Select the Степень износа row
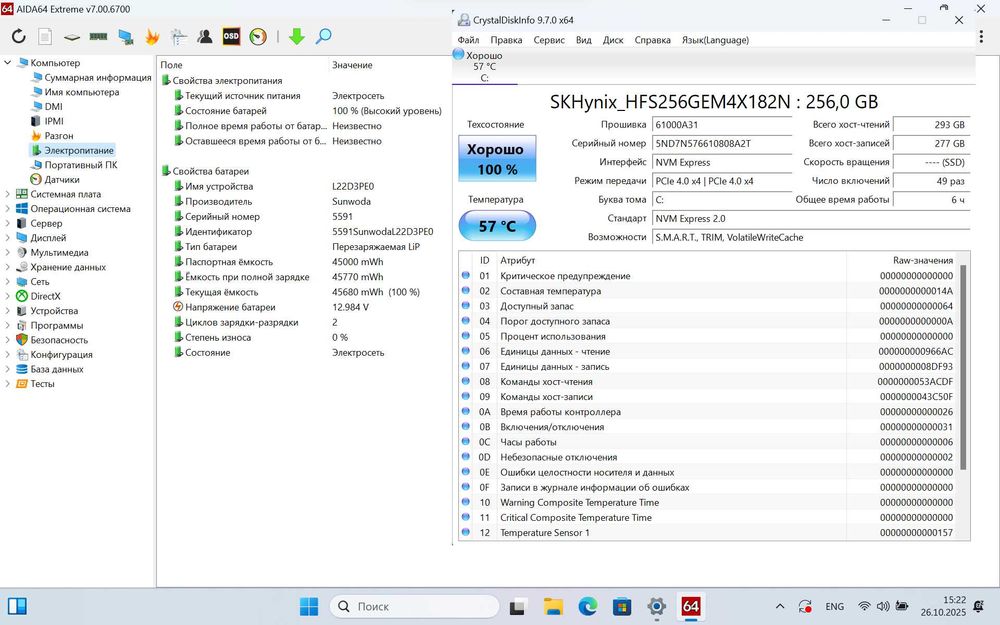Screen dimensions: 1000x625 tap(303, 337)
